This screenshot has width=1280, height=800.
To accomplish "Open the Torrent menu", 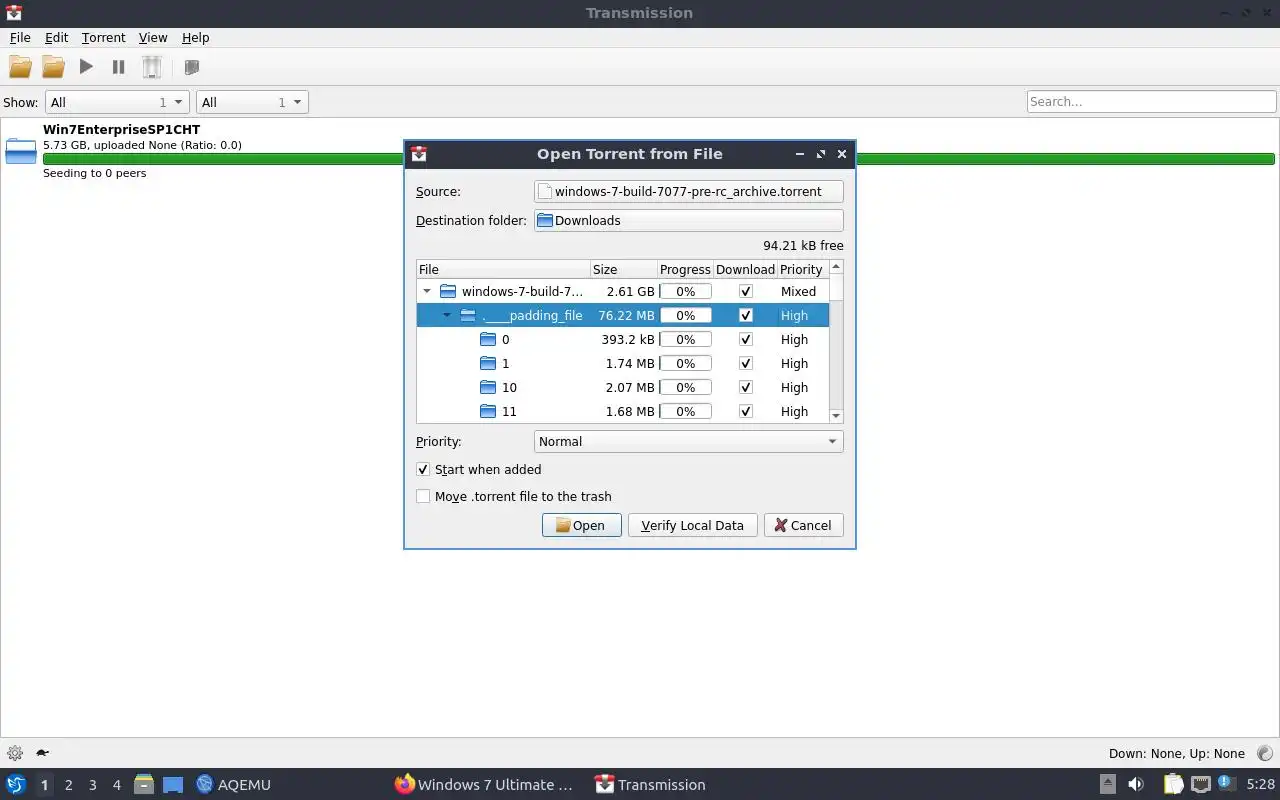I will tap(104, 37).
